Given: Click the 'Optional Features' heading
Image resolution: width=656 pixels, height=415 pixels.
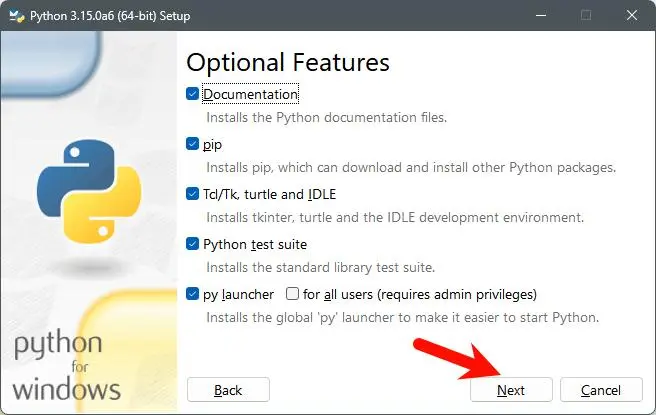Looking at the screenshot, I should click(288, 62).
